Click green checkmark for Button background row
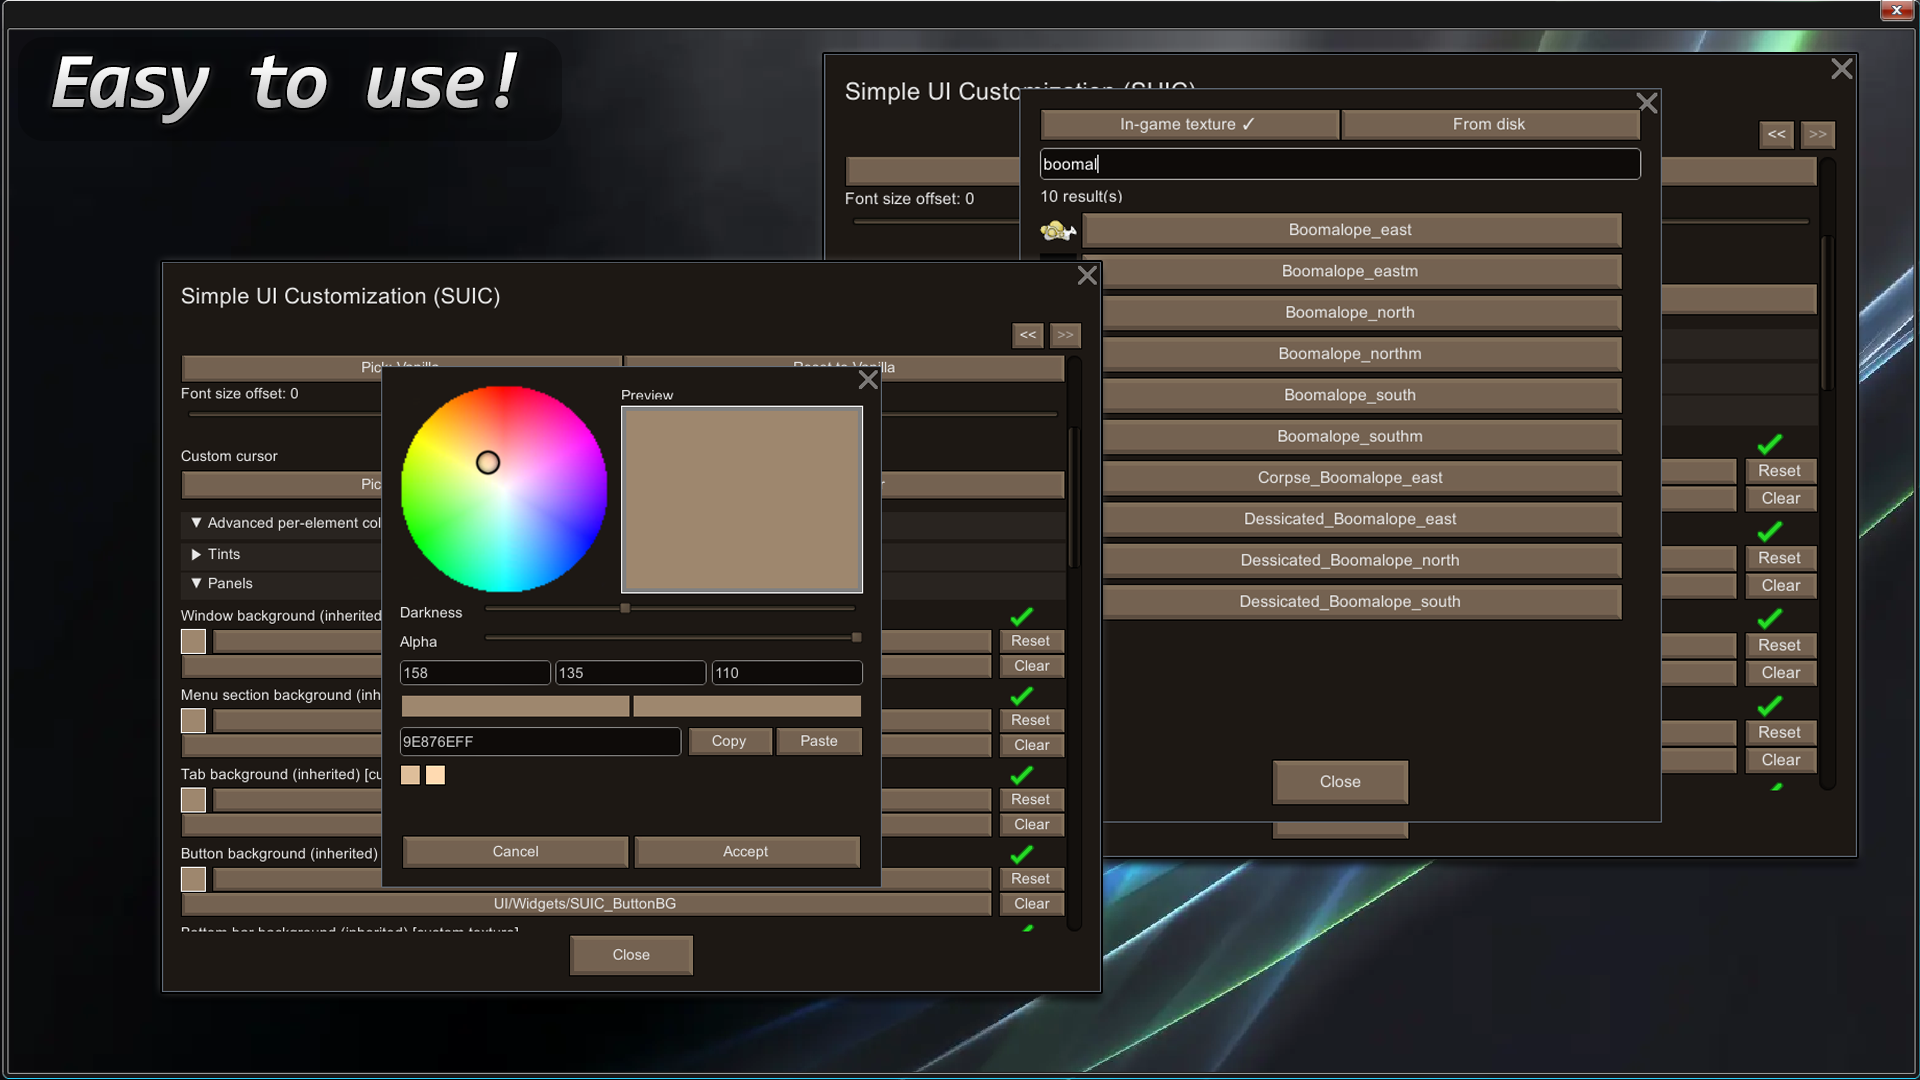 pos(1022,854)
